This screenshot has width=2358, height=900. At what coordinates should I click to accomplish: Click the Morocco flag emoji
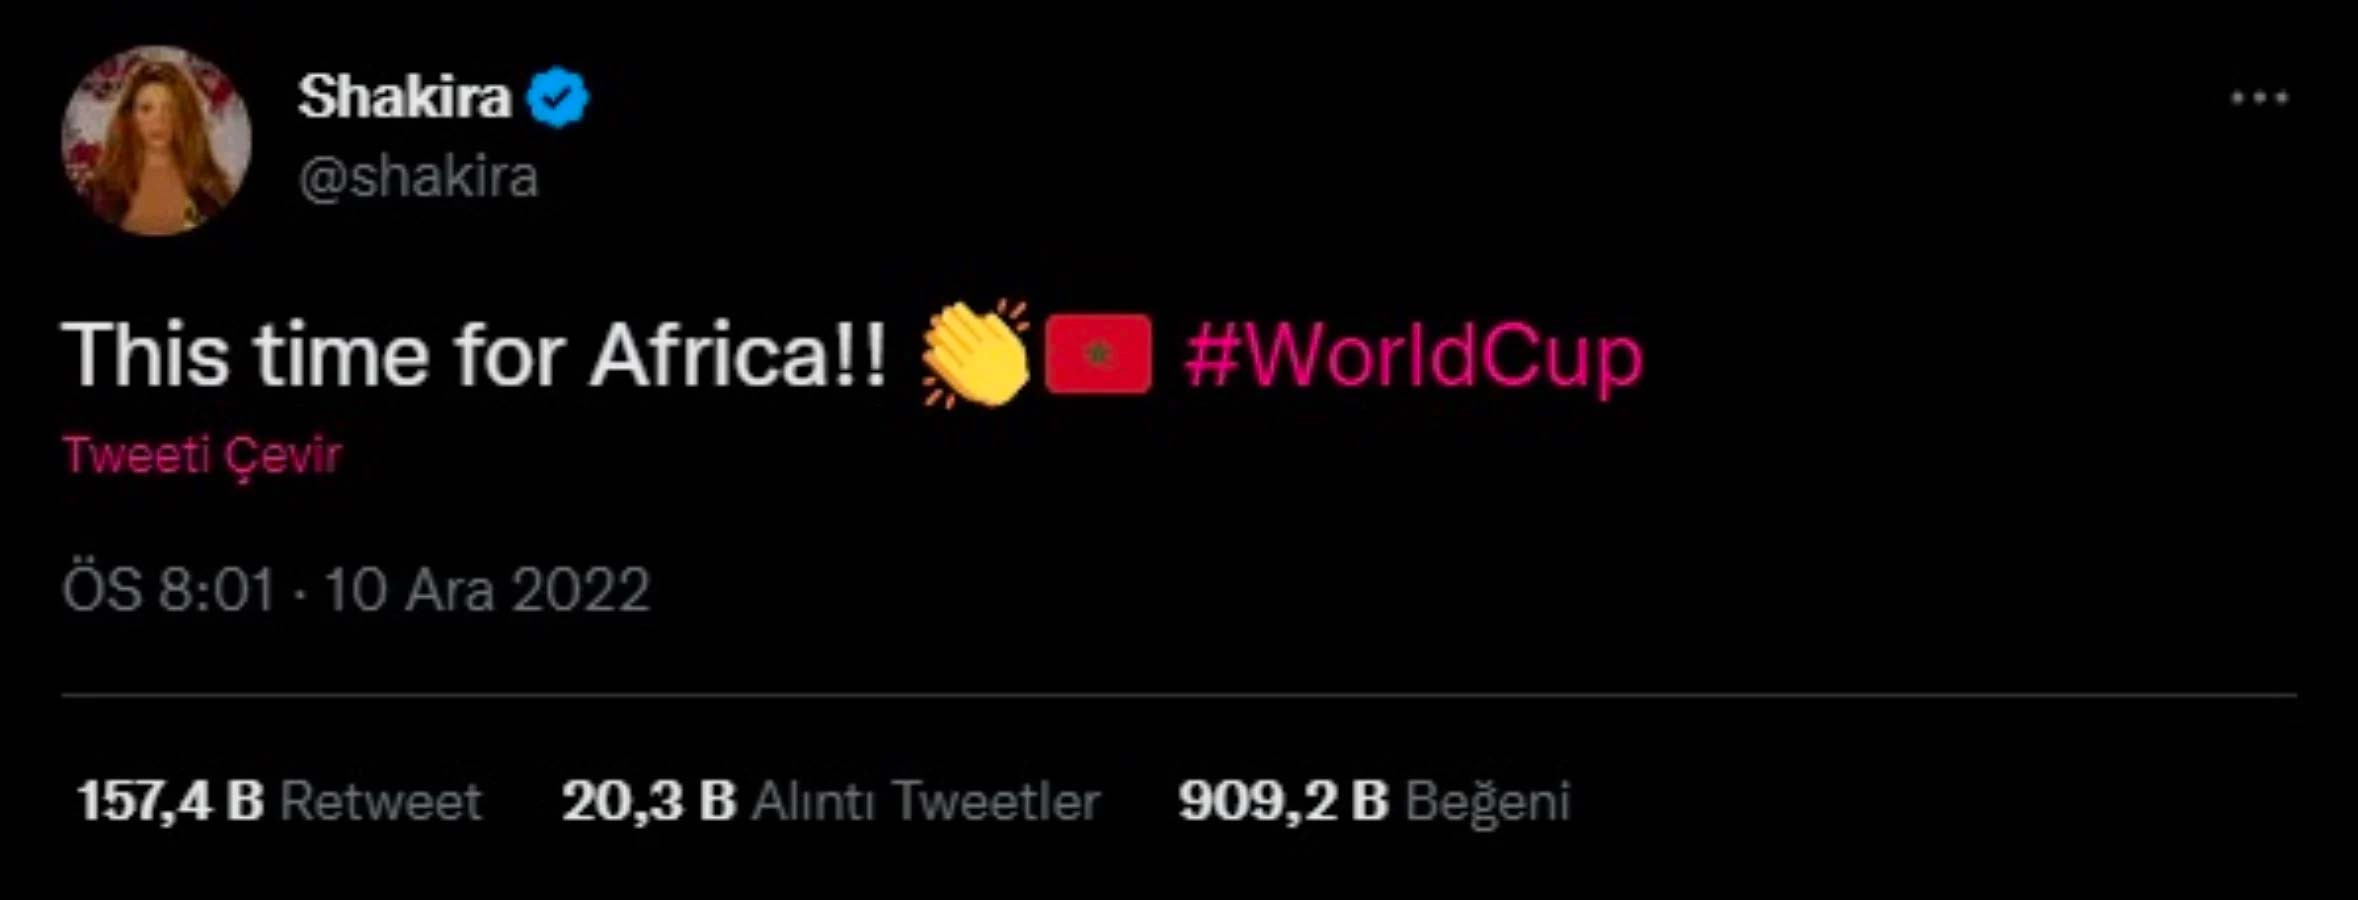(1098, 354)
